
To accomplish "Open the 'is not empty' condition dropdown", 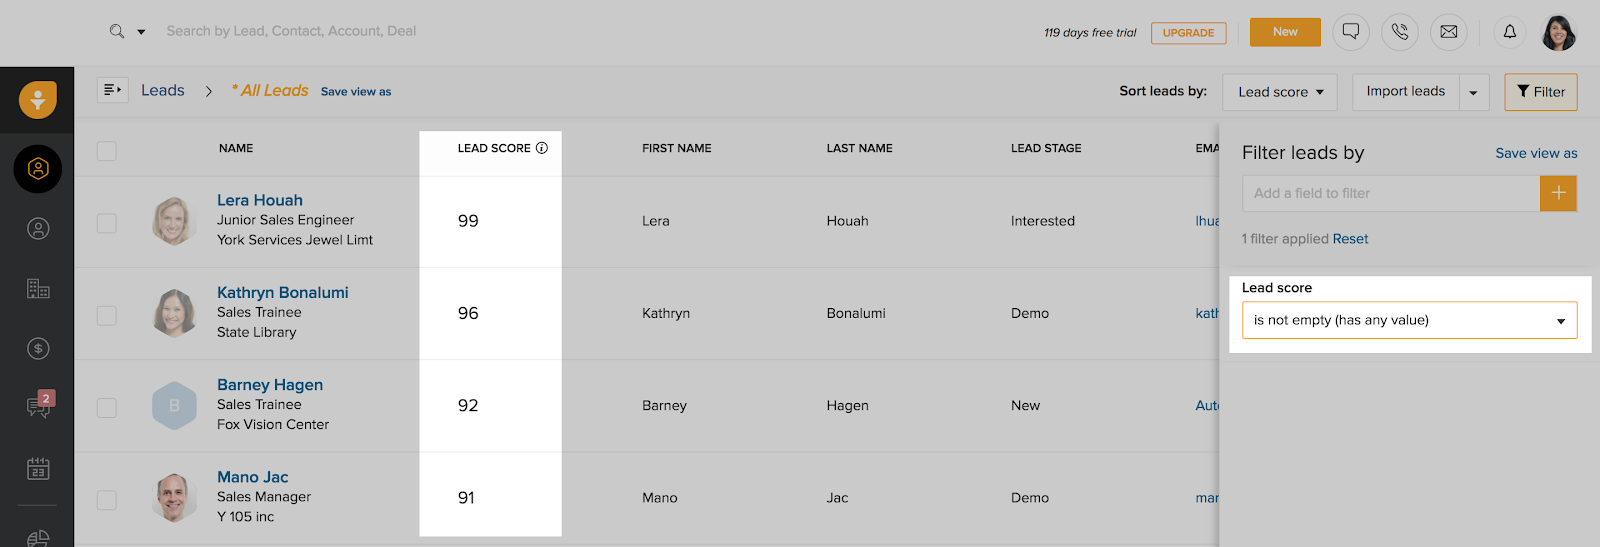I will (1409, 320).
